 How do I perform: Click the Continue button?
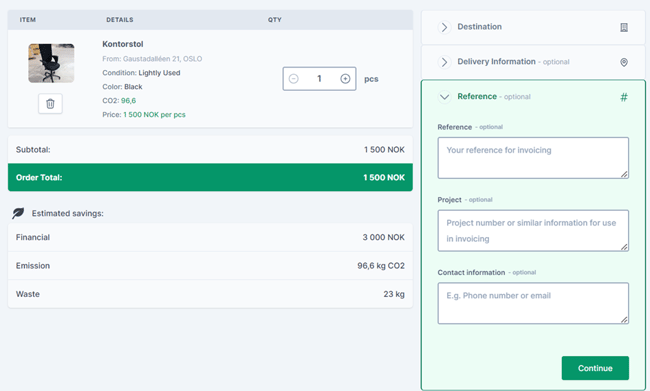point(595,368)
